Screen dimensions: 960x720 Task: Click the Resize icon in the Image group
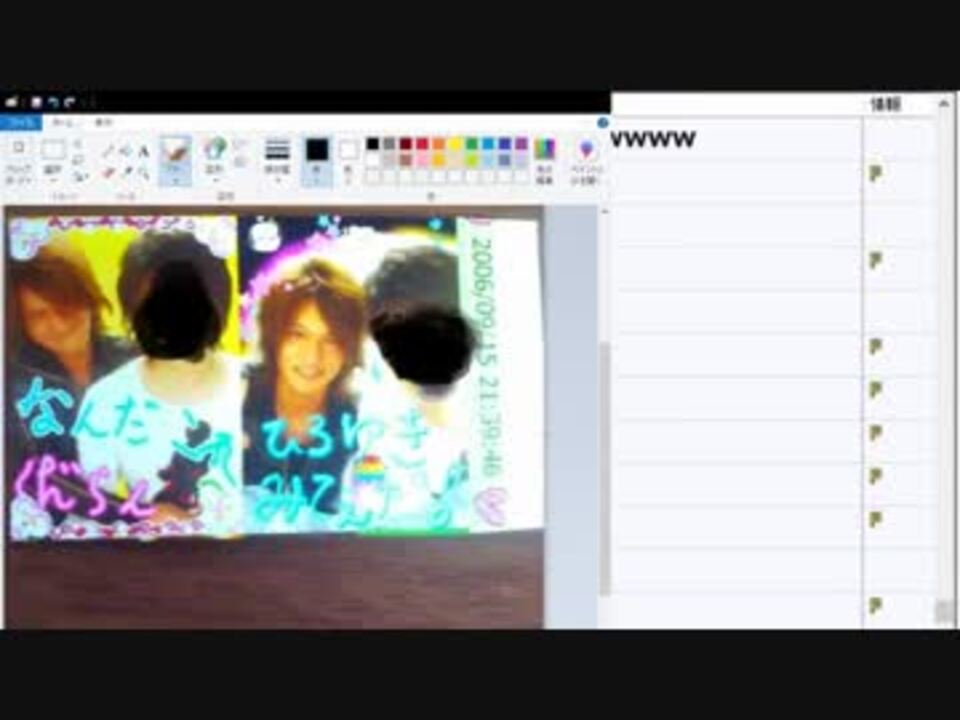click(x=78, y=160)
